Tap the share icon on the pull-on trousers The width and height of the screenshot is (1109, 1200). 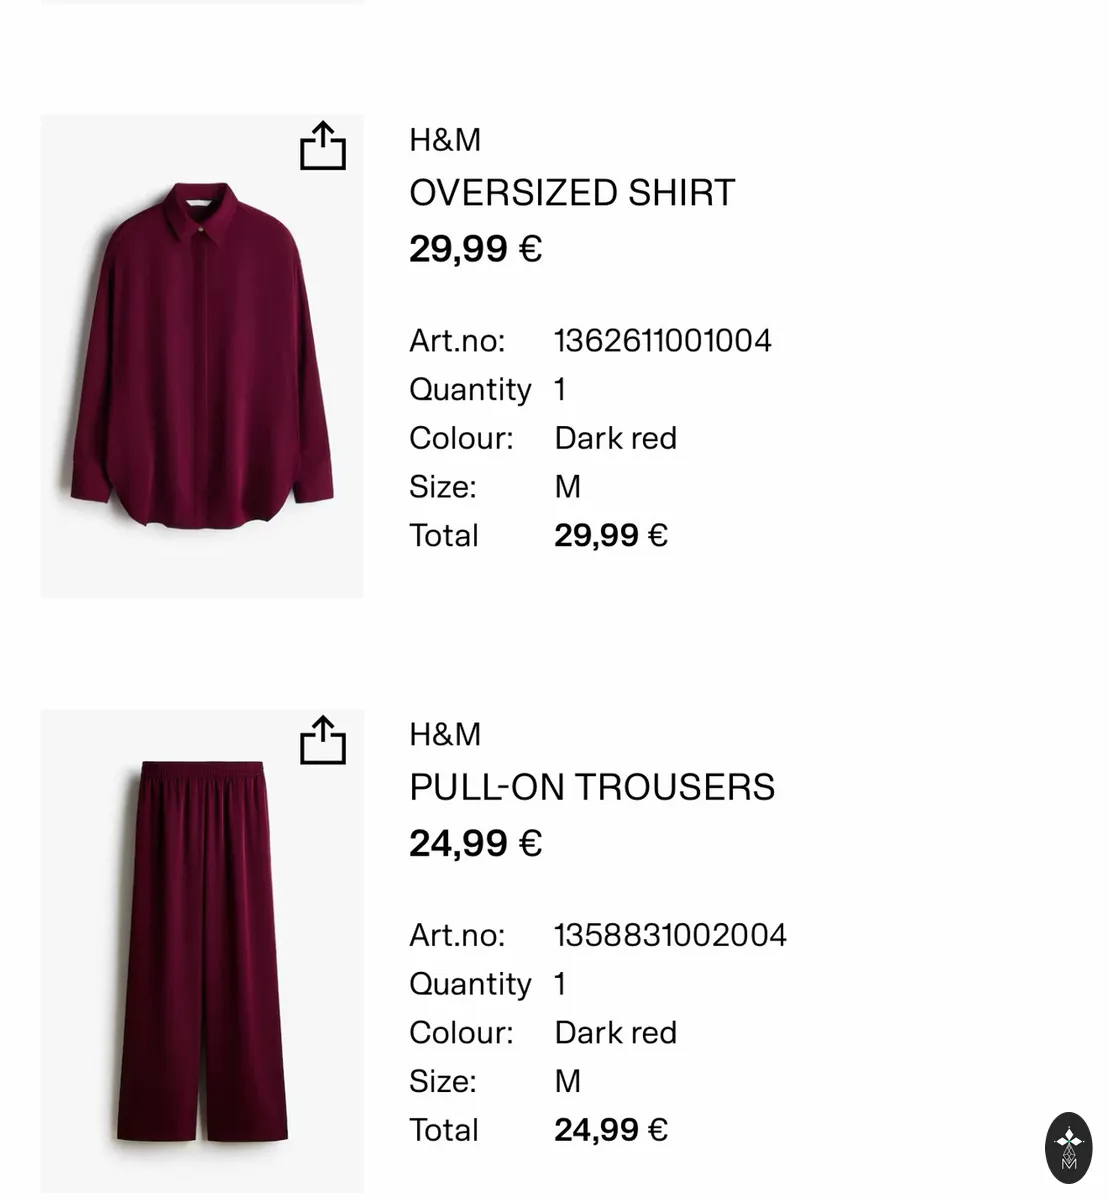tap(323, 740)
